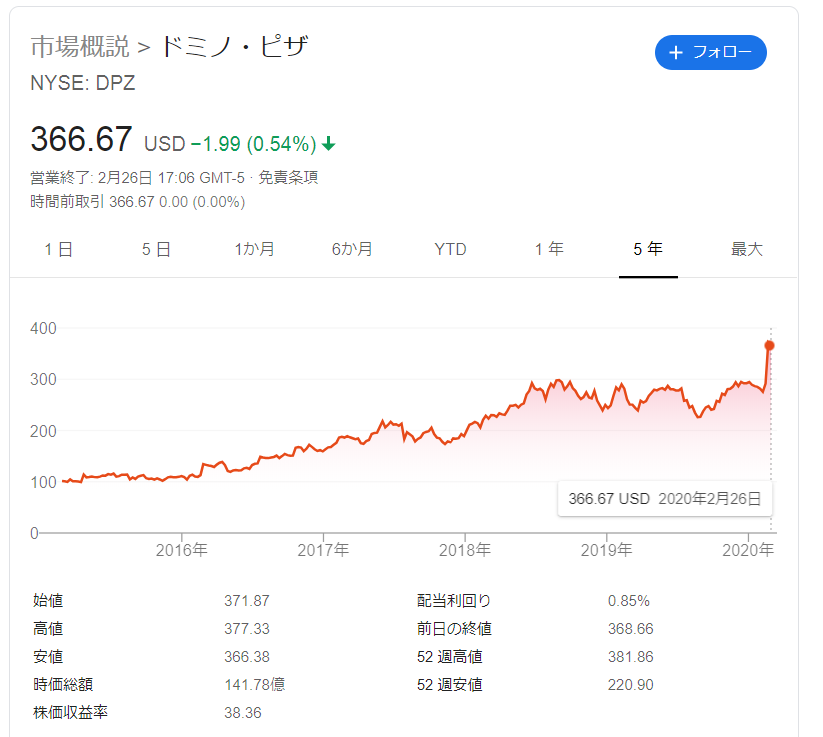Switch to the 5 日 chart range
Viewport: 823px width, 737px height.
pos(156,249)
